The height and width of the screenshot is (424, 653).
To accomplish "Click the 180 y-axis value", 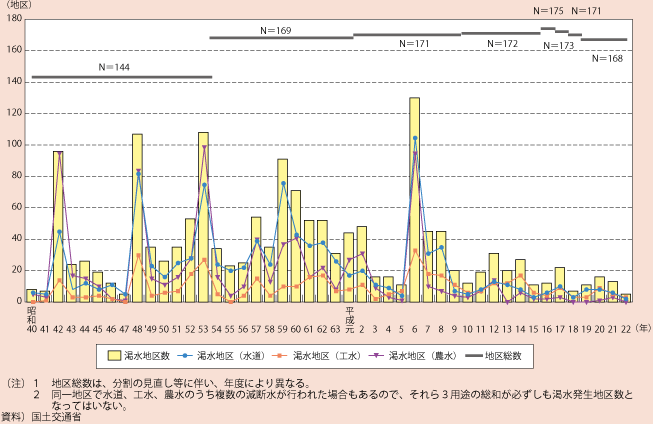I will click(15, 19).
